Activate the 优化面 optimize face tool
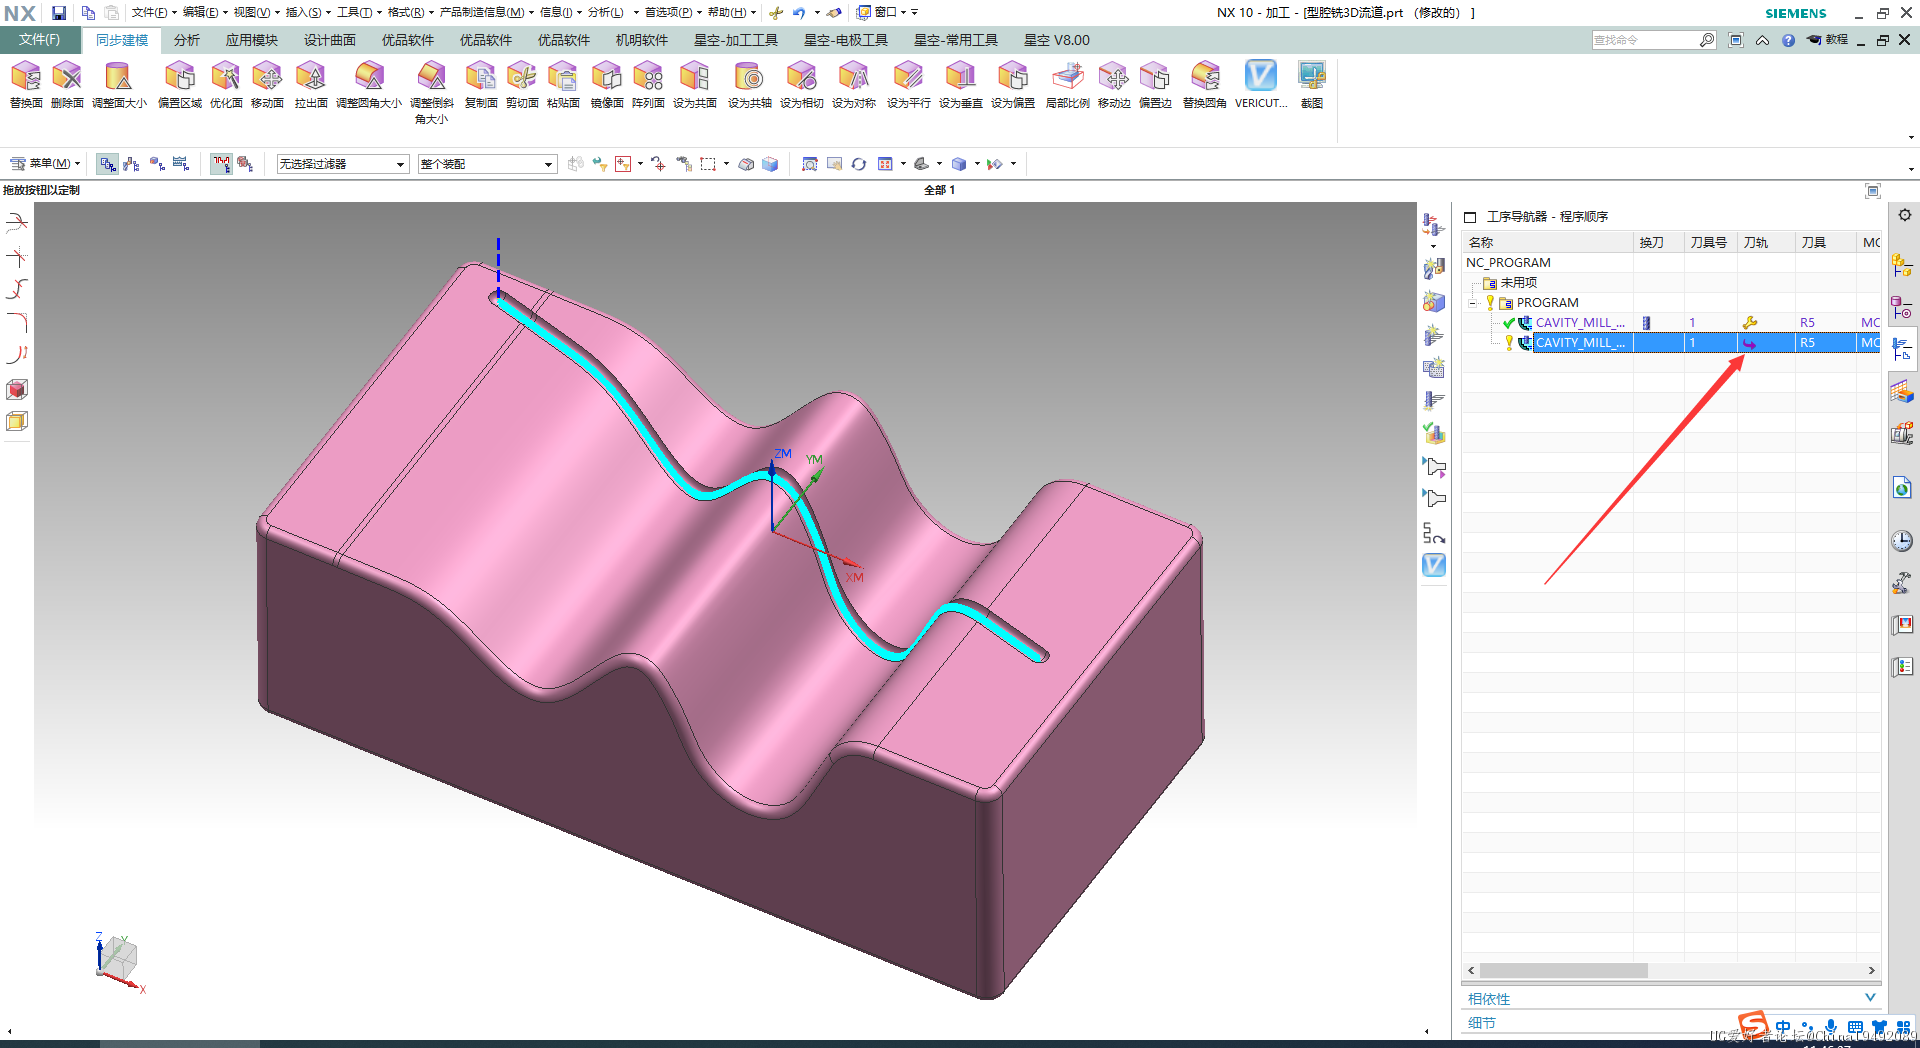The height and width of the screenshot is (1048, 1920). (226, 84)
